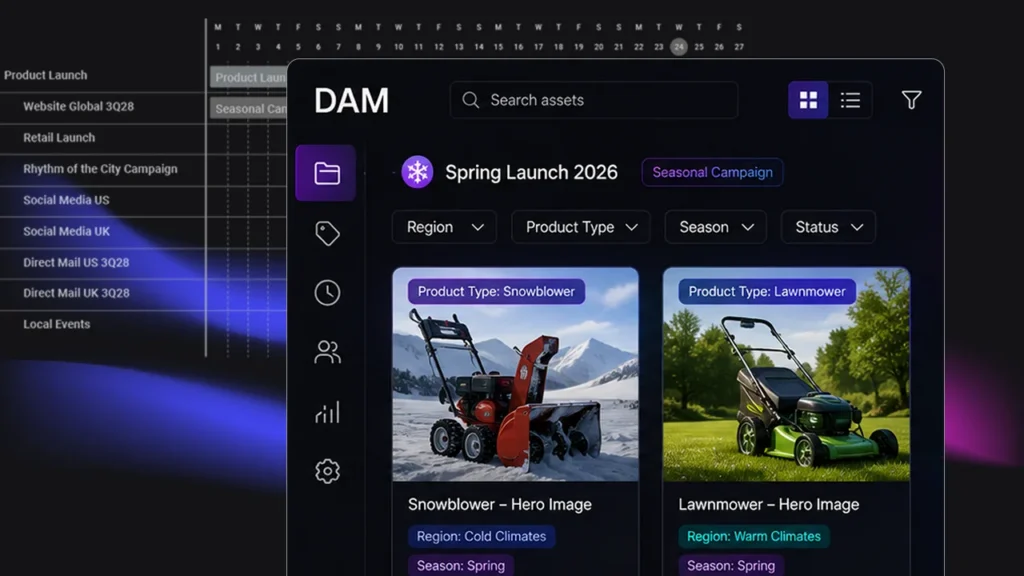Open the Product Type dropdown
Image resolution: width=1024 pixels, height=576 pixels.
coord(581,227)
